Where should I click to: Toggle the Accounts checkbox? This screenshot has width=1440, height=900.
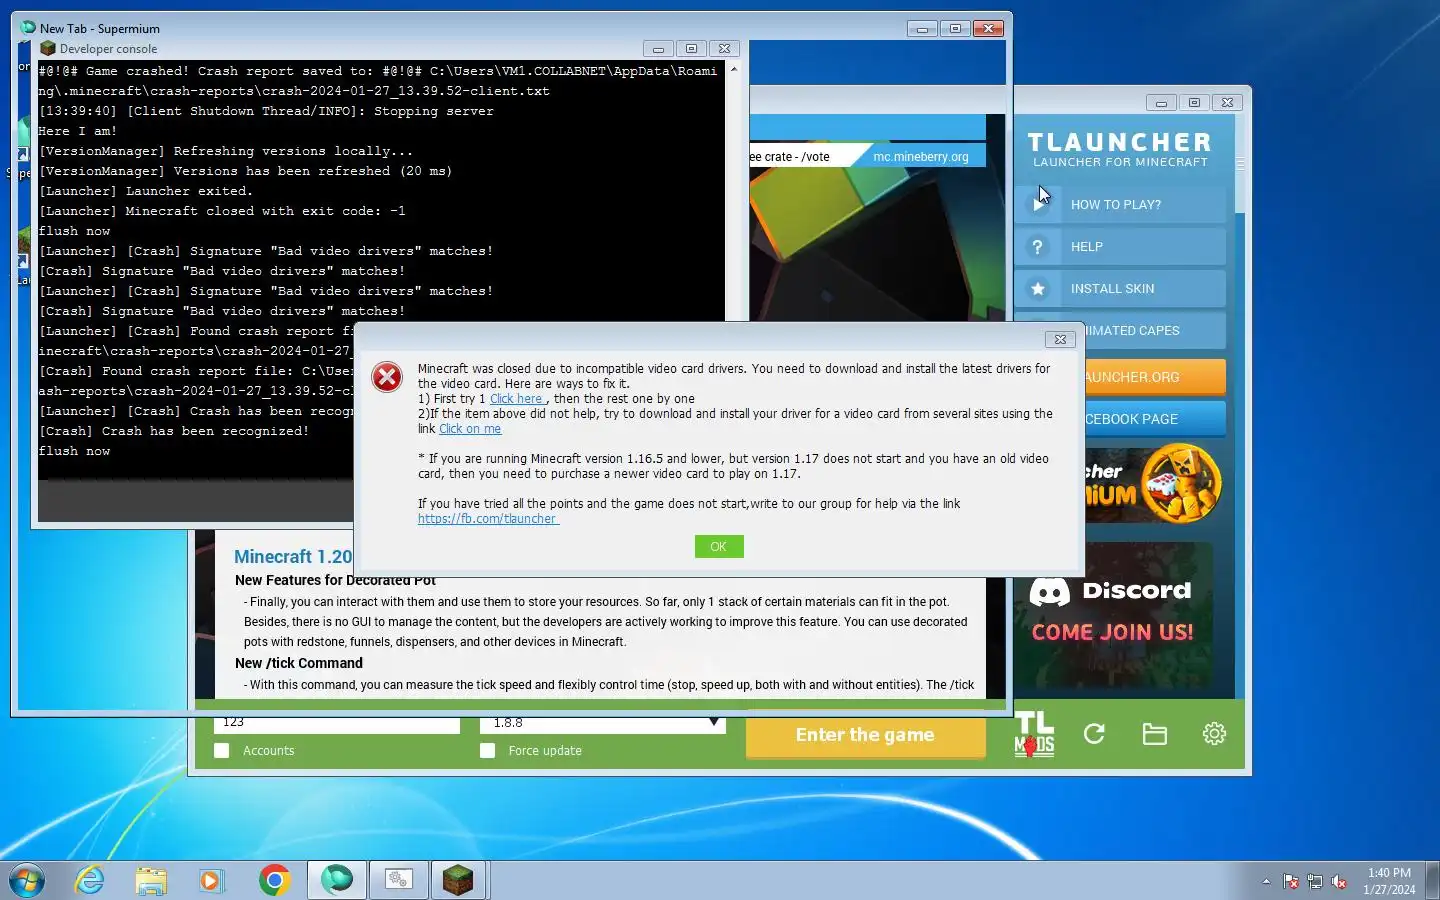click(222, 750)
